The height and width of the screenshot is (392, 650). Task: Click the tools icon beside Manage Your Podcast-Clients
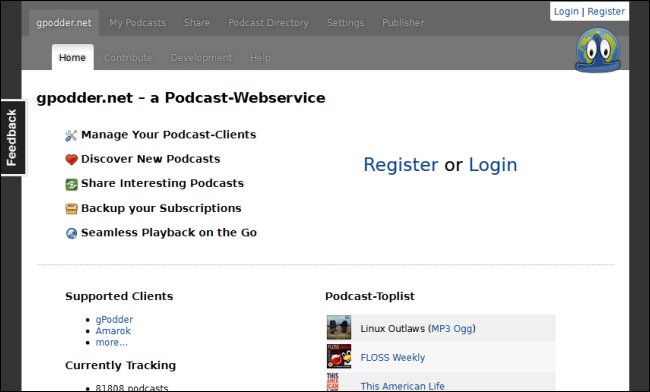click(71, 136)
